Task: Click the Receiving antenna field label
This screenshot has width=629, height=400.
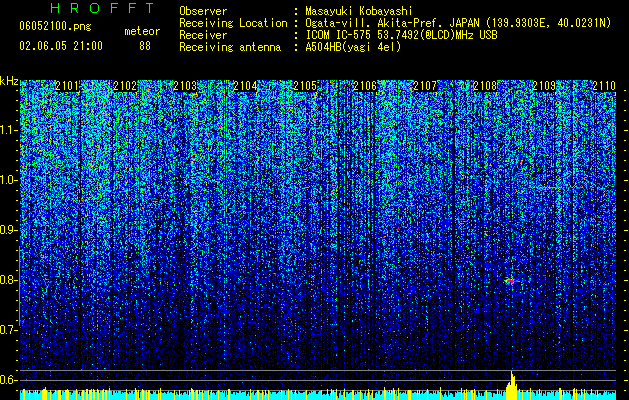Action: point(230,47)
